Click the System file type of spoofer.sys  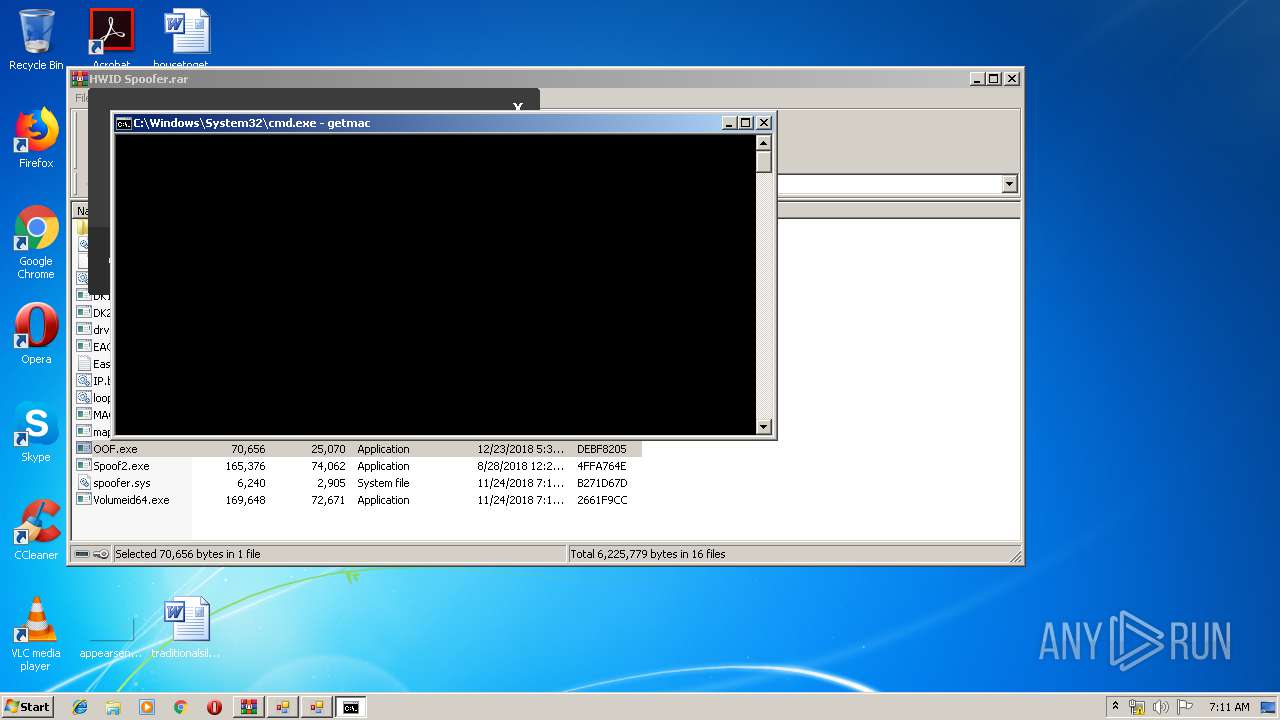383,483
